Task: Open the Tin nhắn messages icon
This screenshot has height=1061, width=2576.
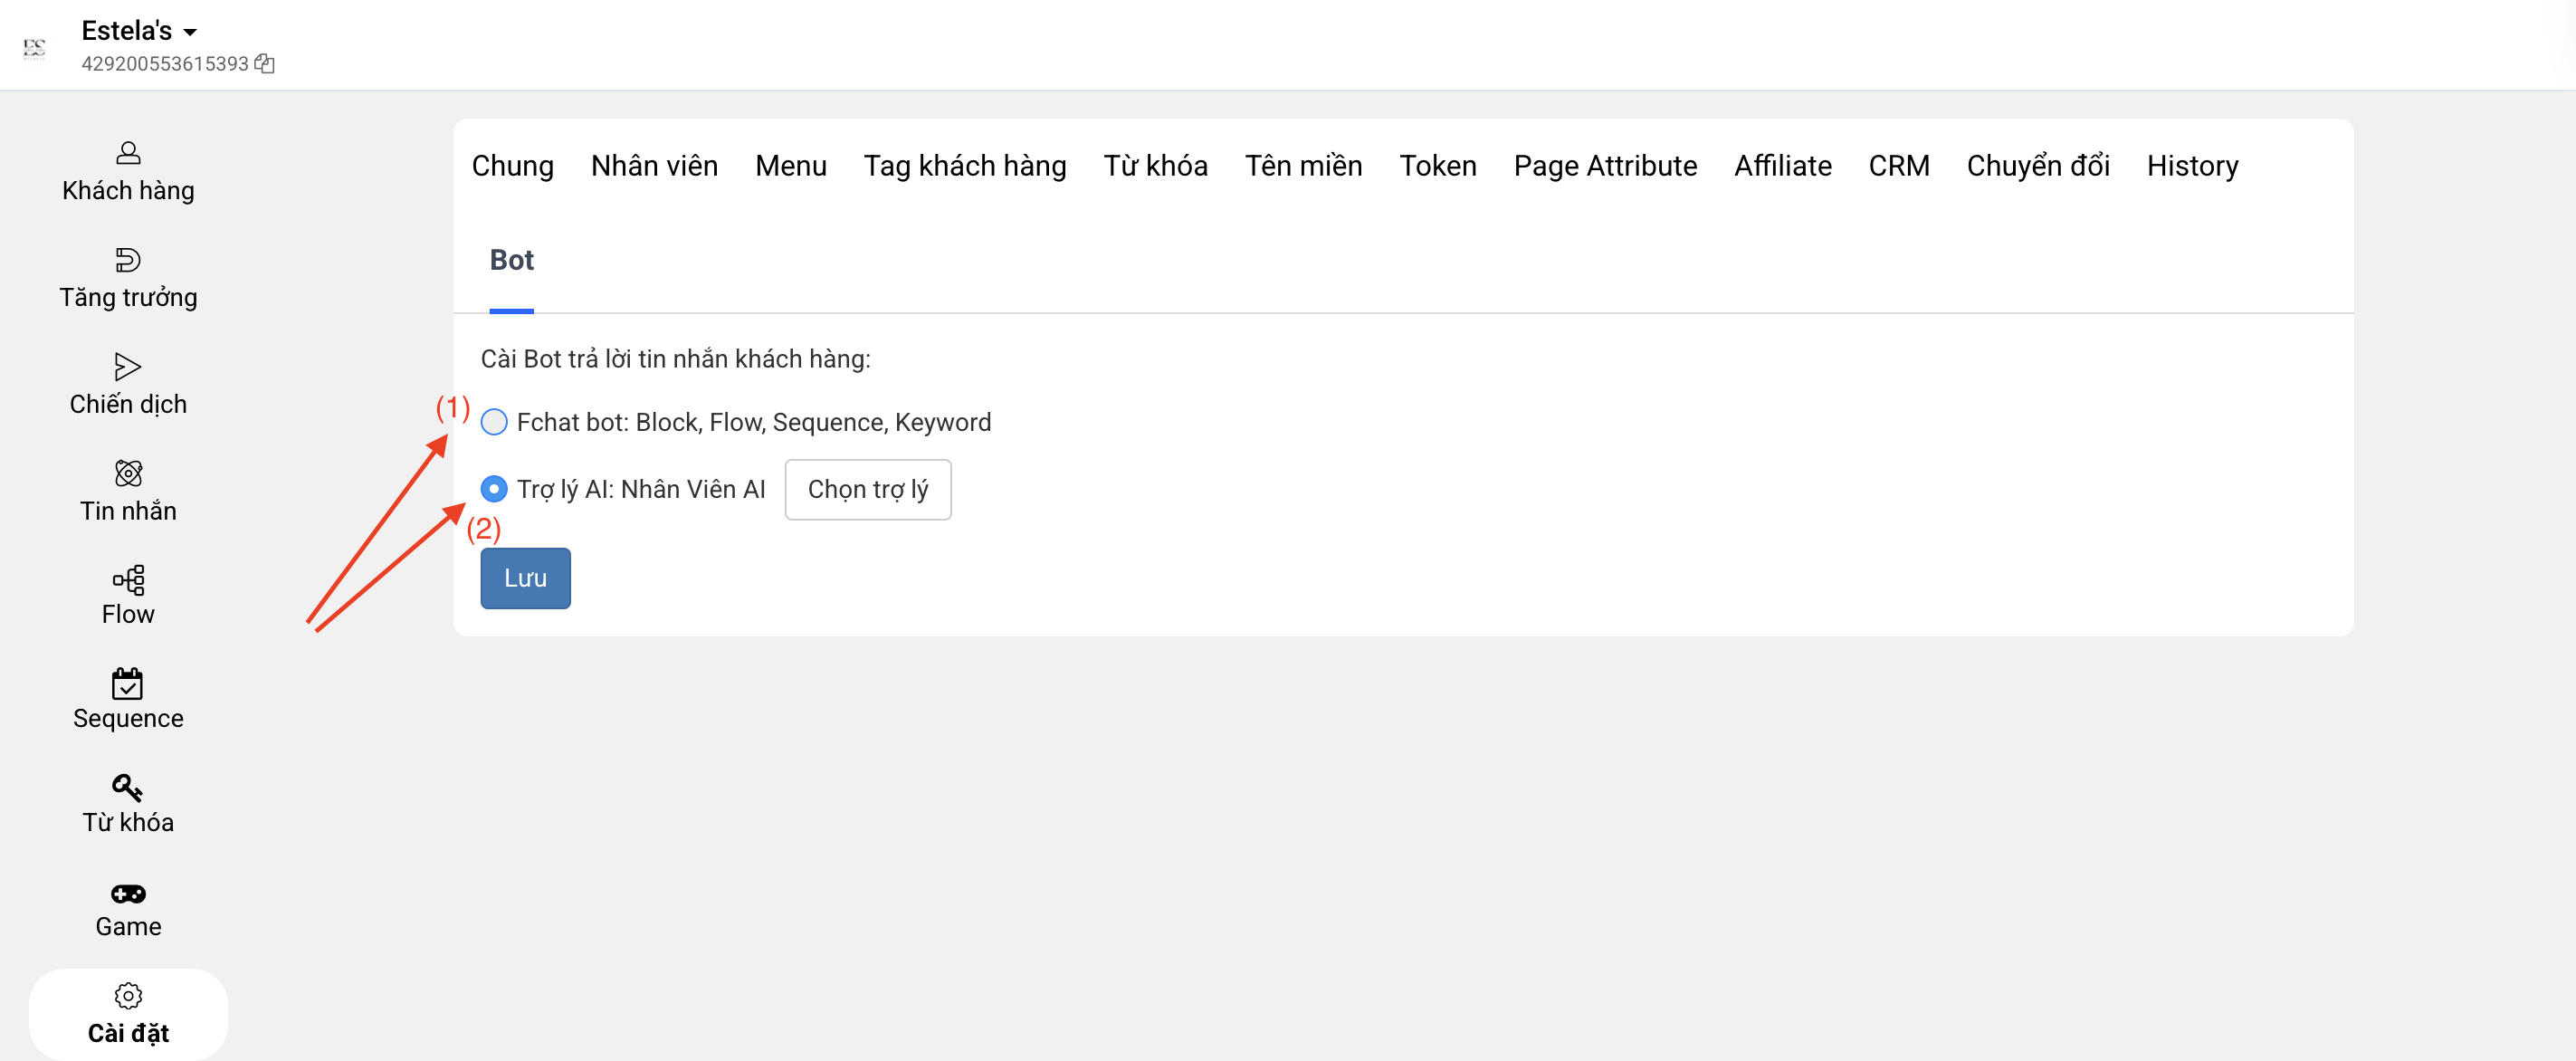Action: pos(128,473)
